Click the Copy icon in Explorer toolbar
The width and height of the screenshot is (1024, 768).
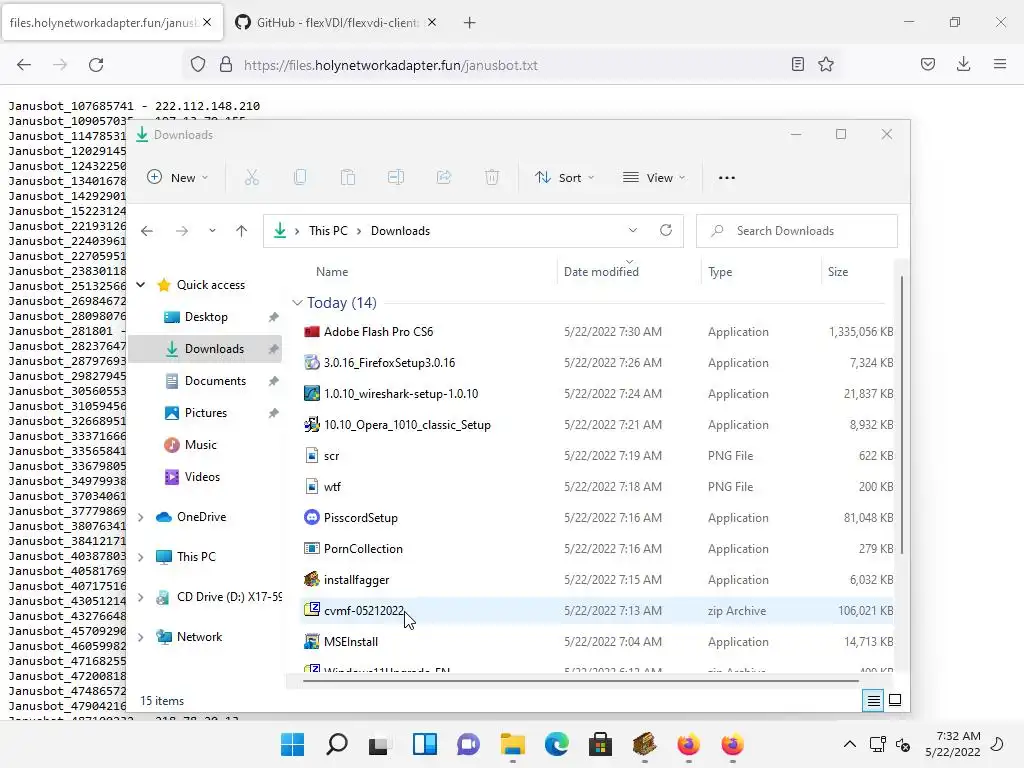300,178
